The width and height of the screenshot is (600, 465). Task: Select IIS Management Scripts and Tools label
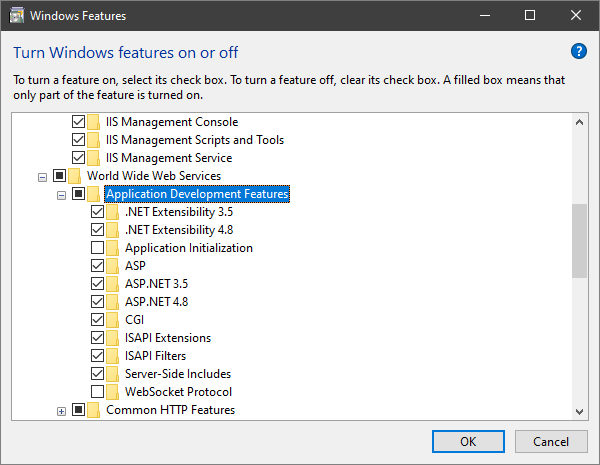(195, 140)
